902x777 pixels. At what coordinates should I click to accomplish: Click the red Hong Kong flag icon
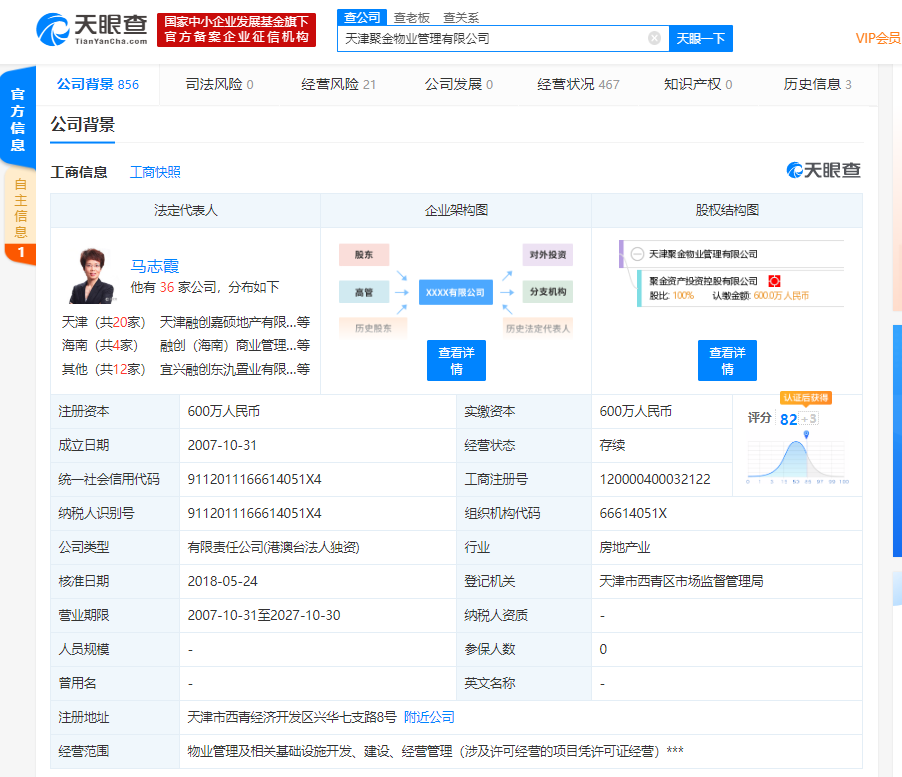pos(774,281)
